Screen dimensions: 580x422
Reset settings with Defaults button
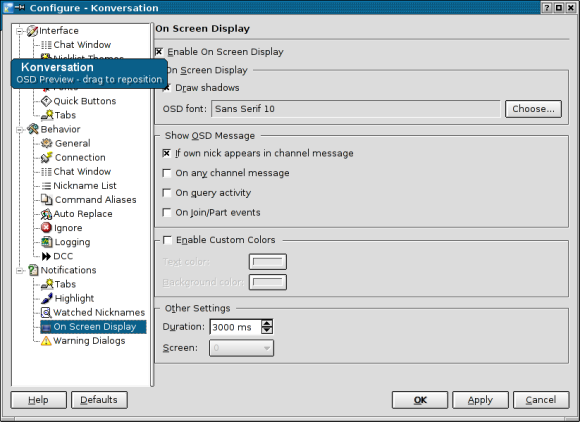coord(99,400)
